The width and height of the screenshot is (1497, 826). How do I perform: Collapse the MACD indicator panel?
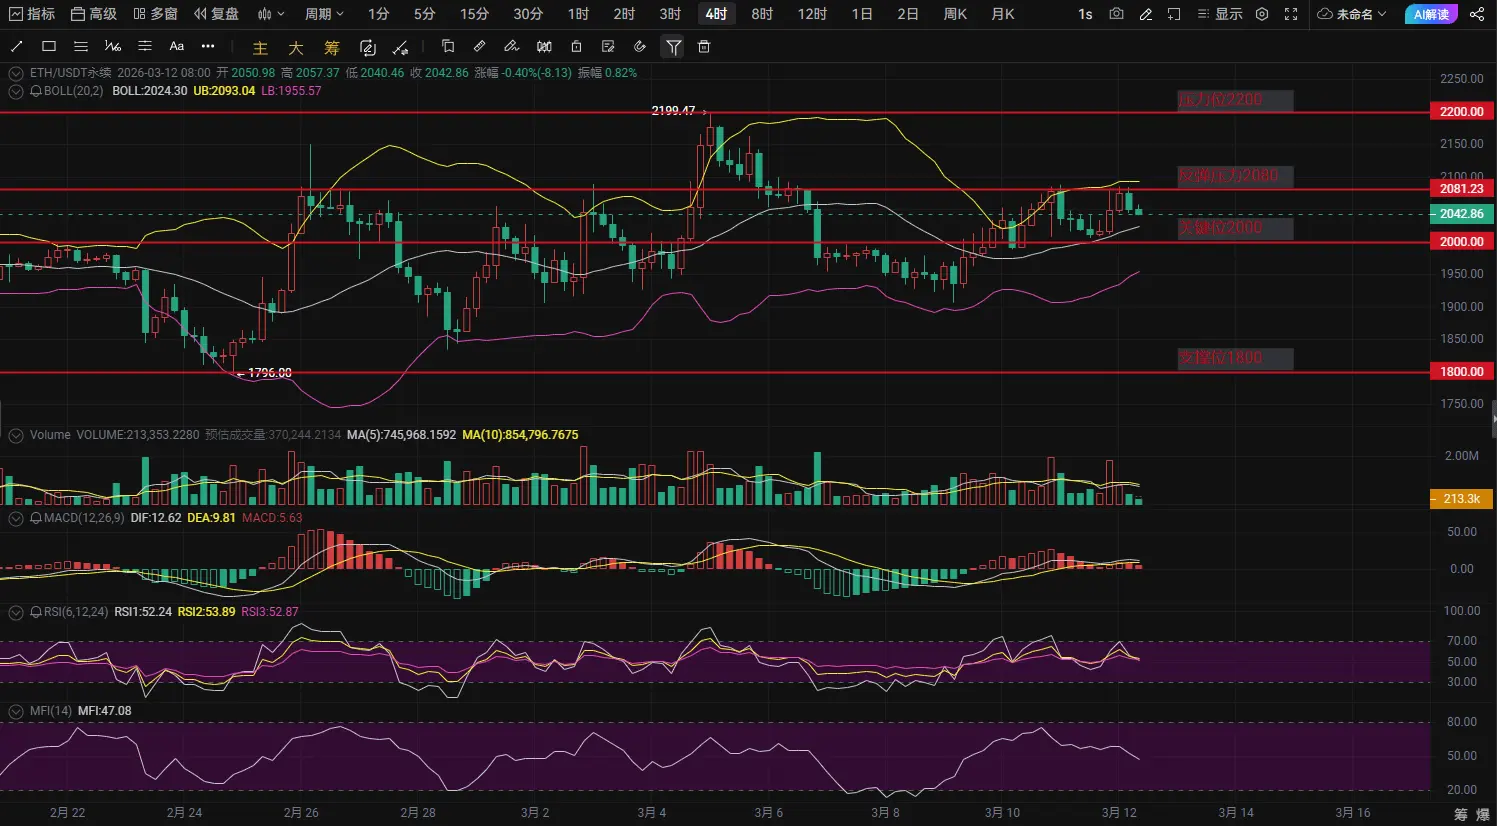pyautogui.click(x=16, y=518)
